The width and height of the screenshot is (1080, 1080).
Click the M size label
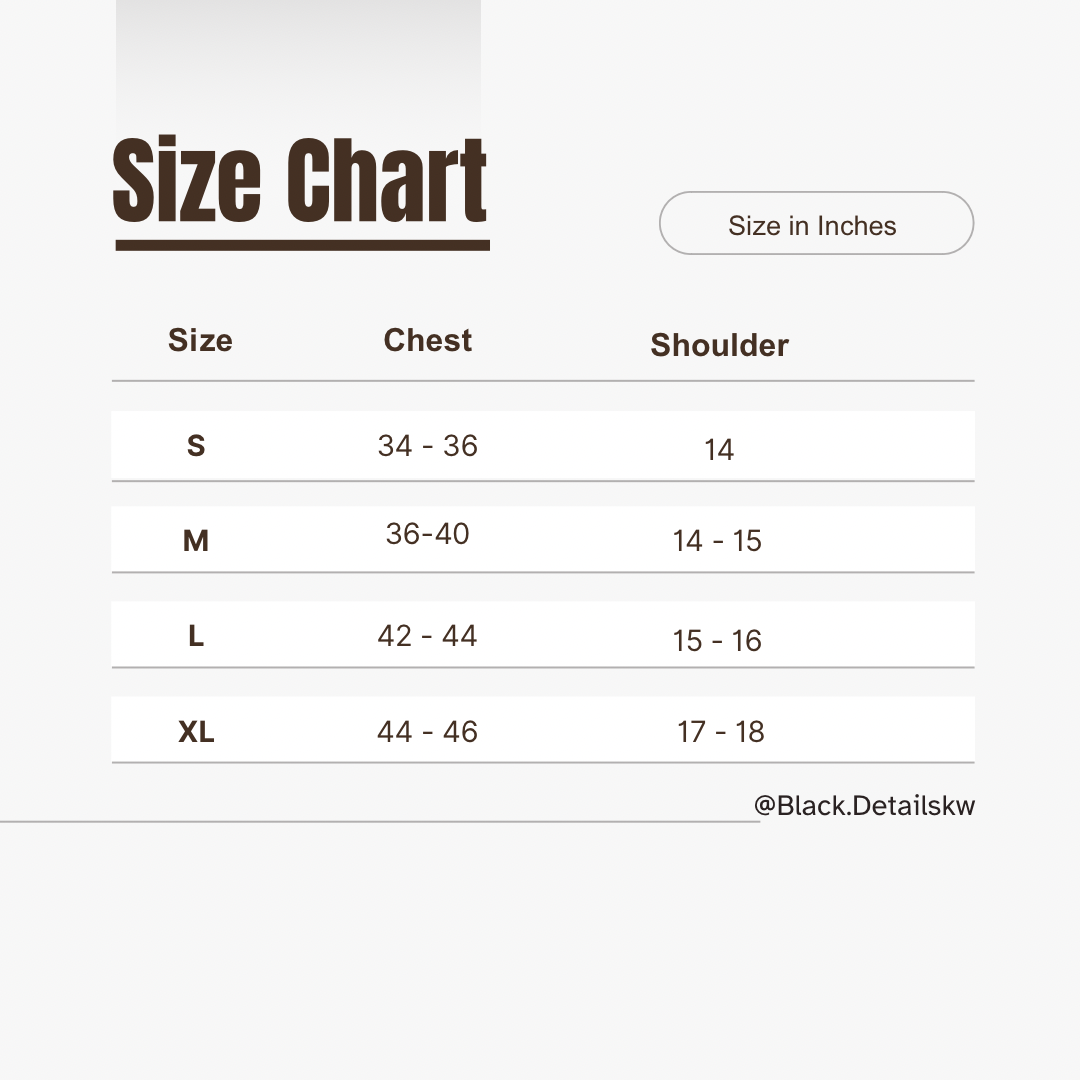click(x=196, y=541)
